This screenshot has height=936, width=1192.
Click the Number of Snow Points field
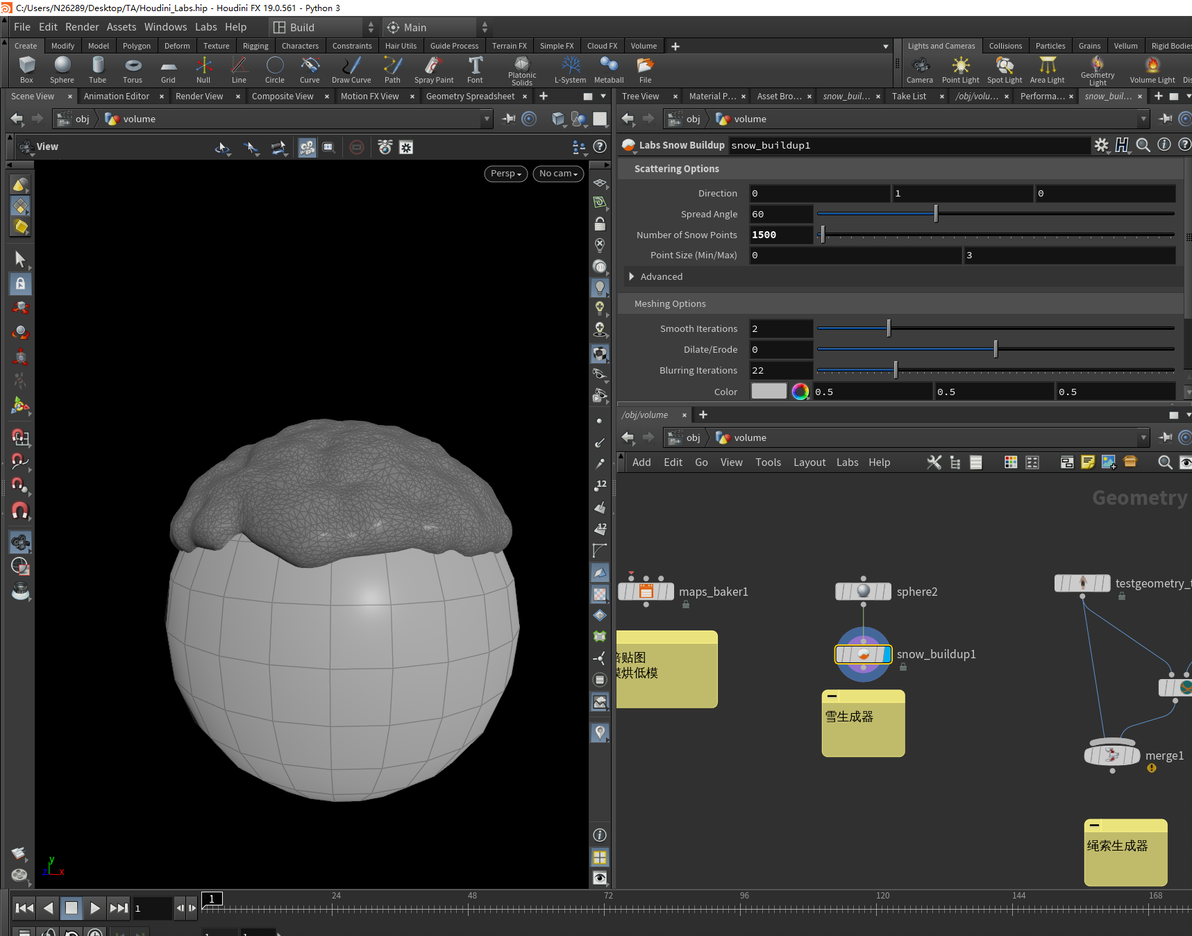780,235
